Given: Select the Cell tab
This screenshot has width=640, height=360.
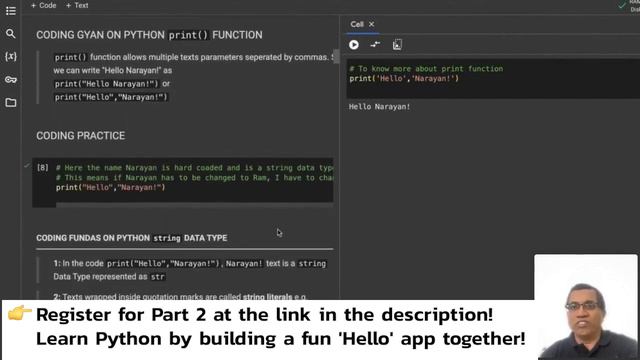Looking at the screenshot, I should 357,24.
